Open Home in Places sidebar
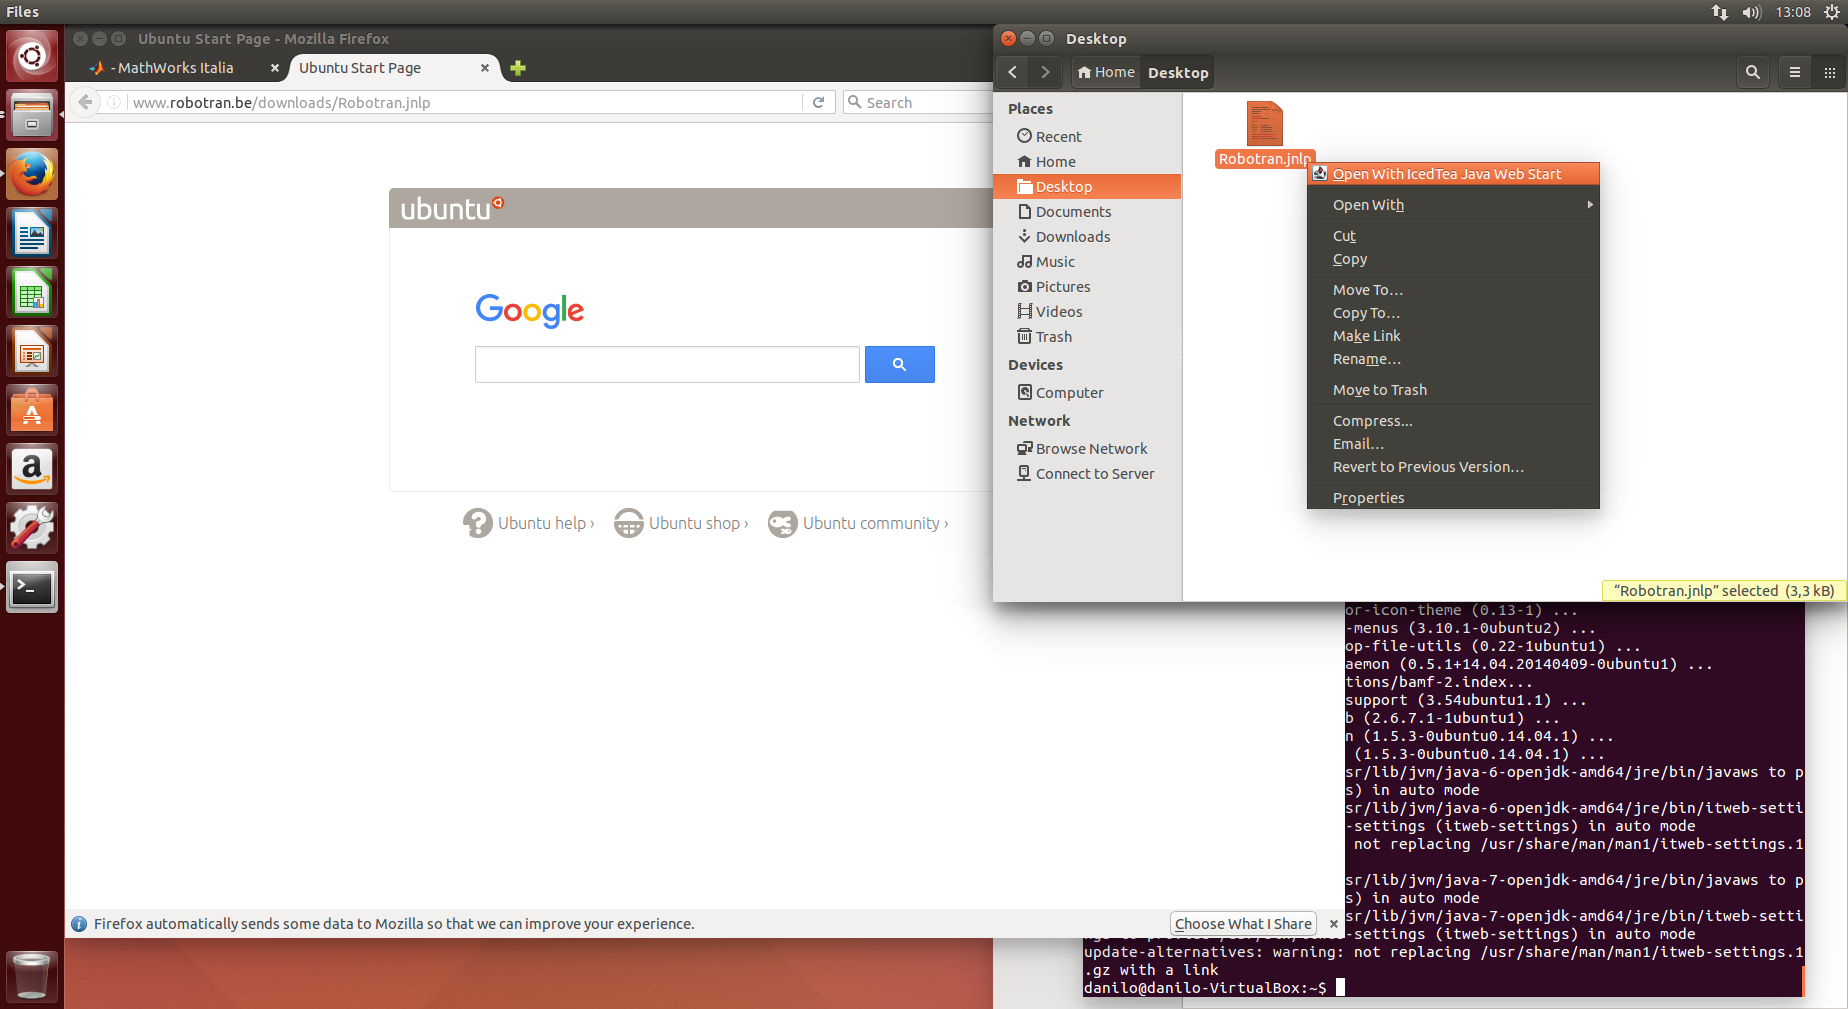Viewport: 1848px width, 1009px height. 1087,162
